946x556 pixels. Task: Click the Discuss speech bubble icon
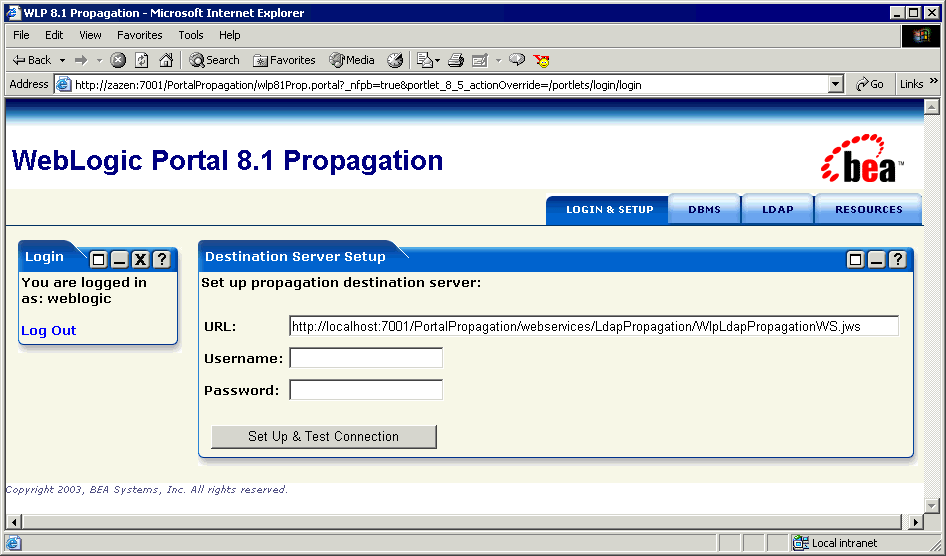517,59
